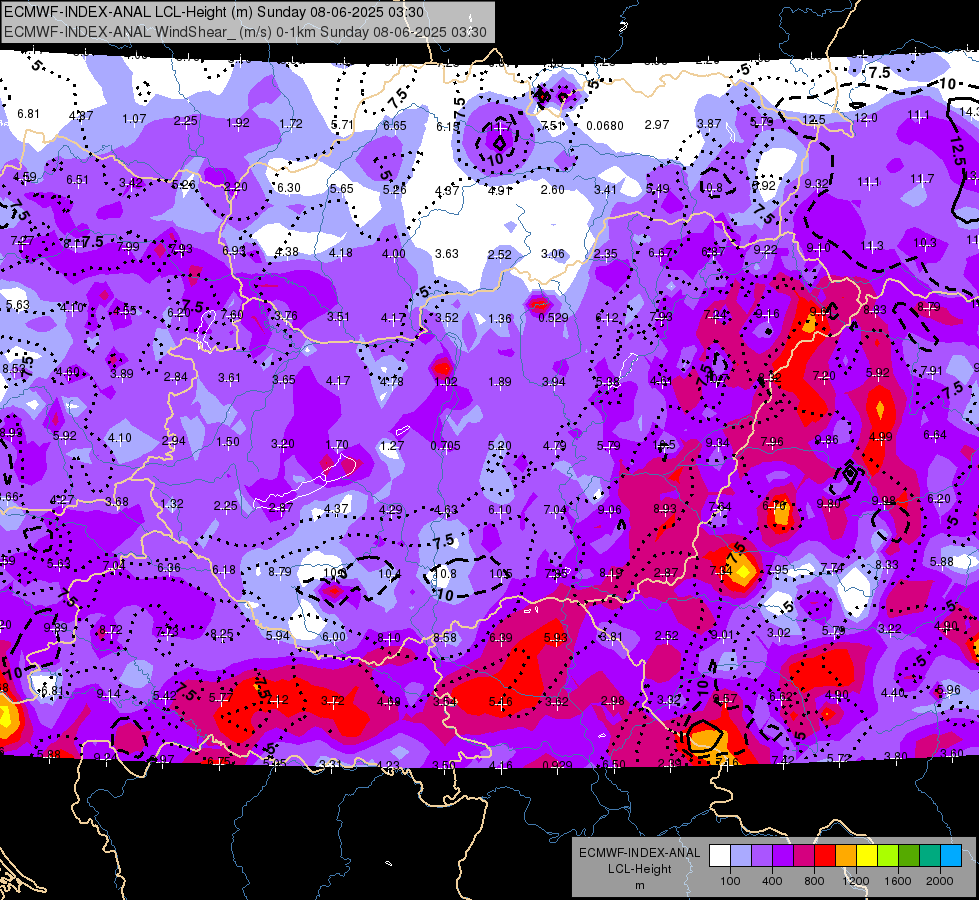The height and width of the screenshot is (900, 979).
Task: Click the legend tick label 1600
Action: [x=898, y=881]
